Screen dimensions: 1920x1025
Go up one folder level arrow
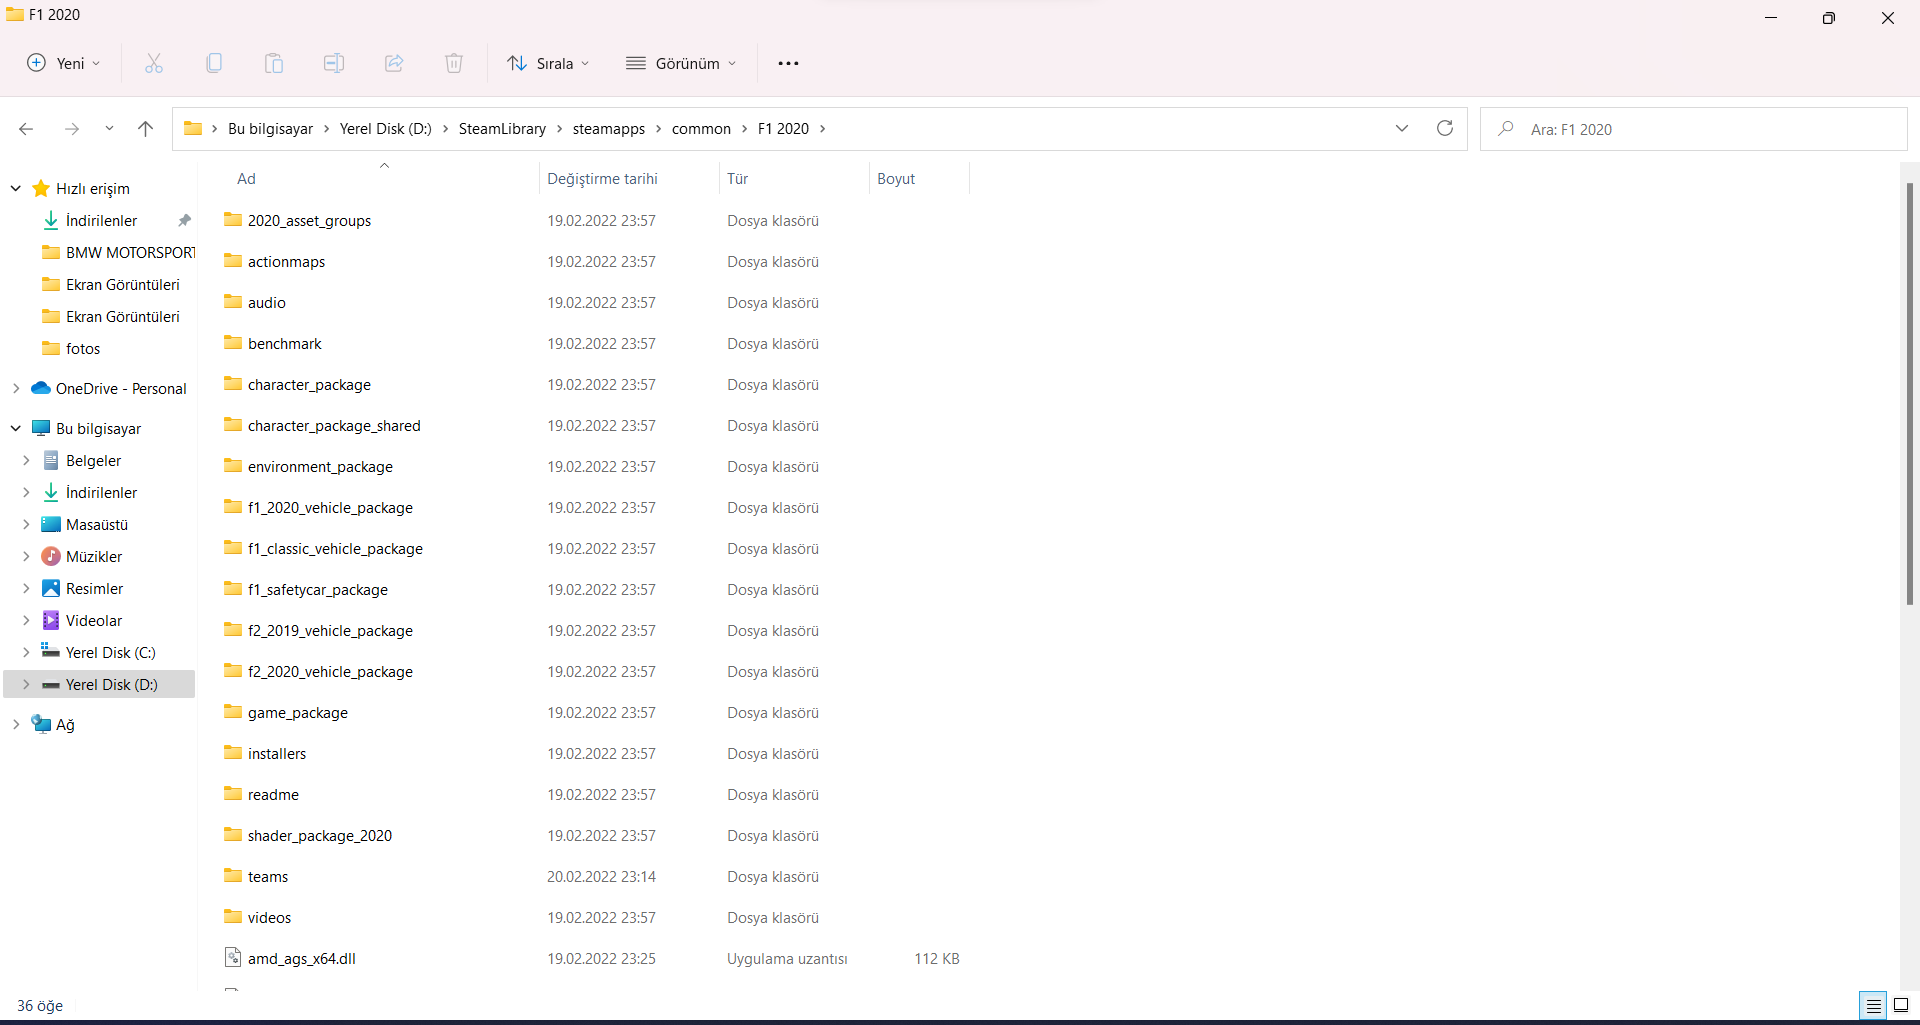click(x=146, y=129)
